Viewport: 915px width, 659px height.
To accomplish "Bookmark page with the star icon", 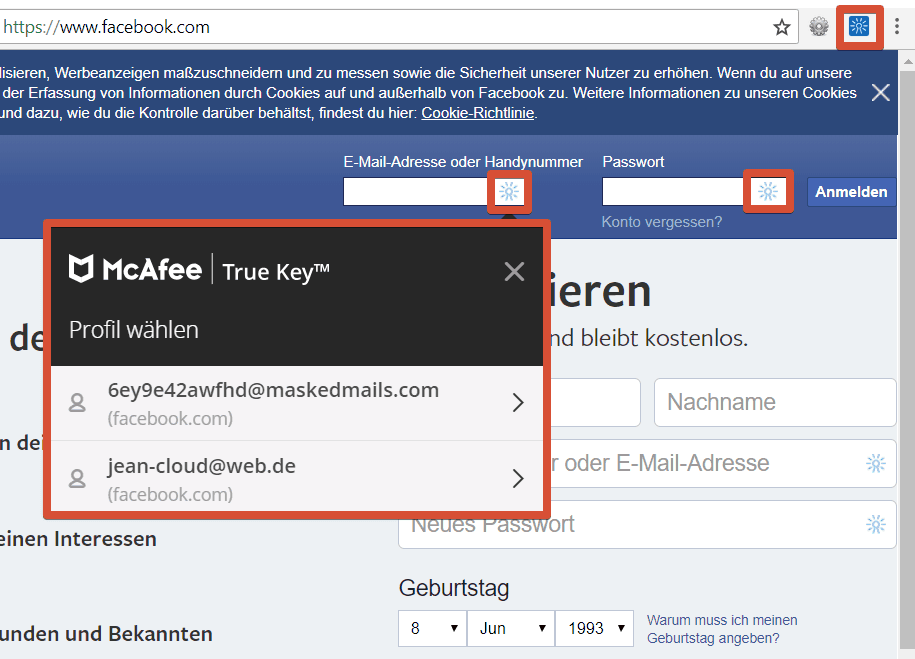I will tap(781, 27).
